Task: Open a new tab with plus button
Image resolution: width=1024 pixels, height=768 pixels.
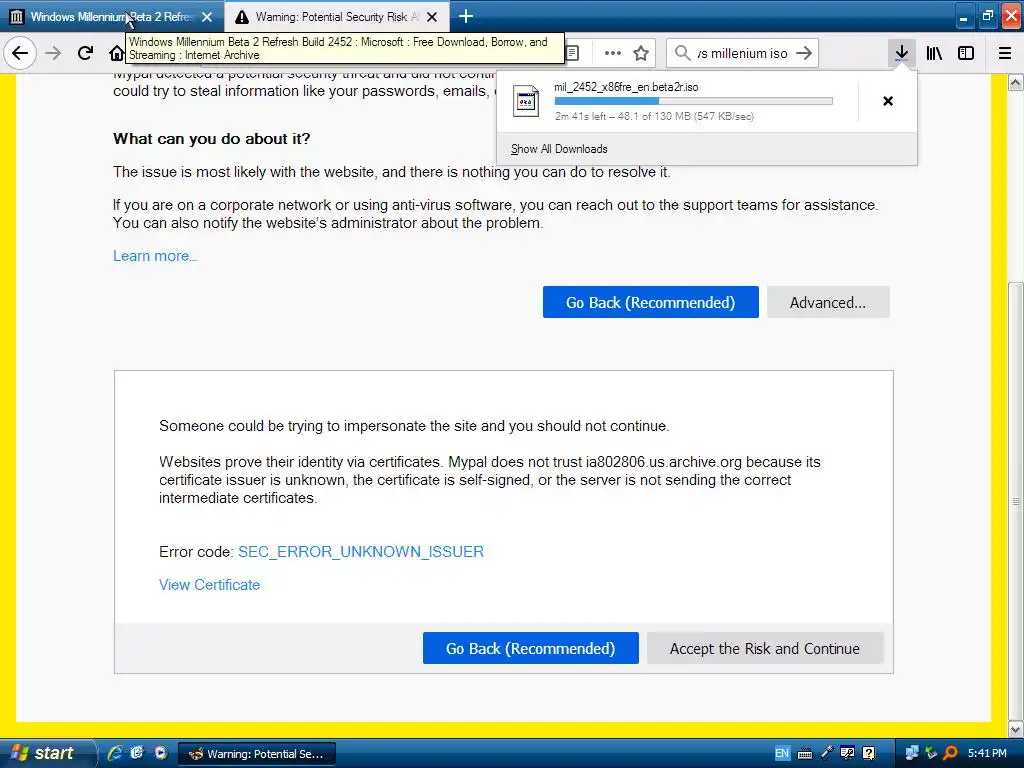Action: [466, 16]
